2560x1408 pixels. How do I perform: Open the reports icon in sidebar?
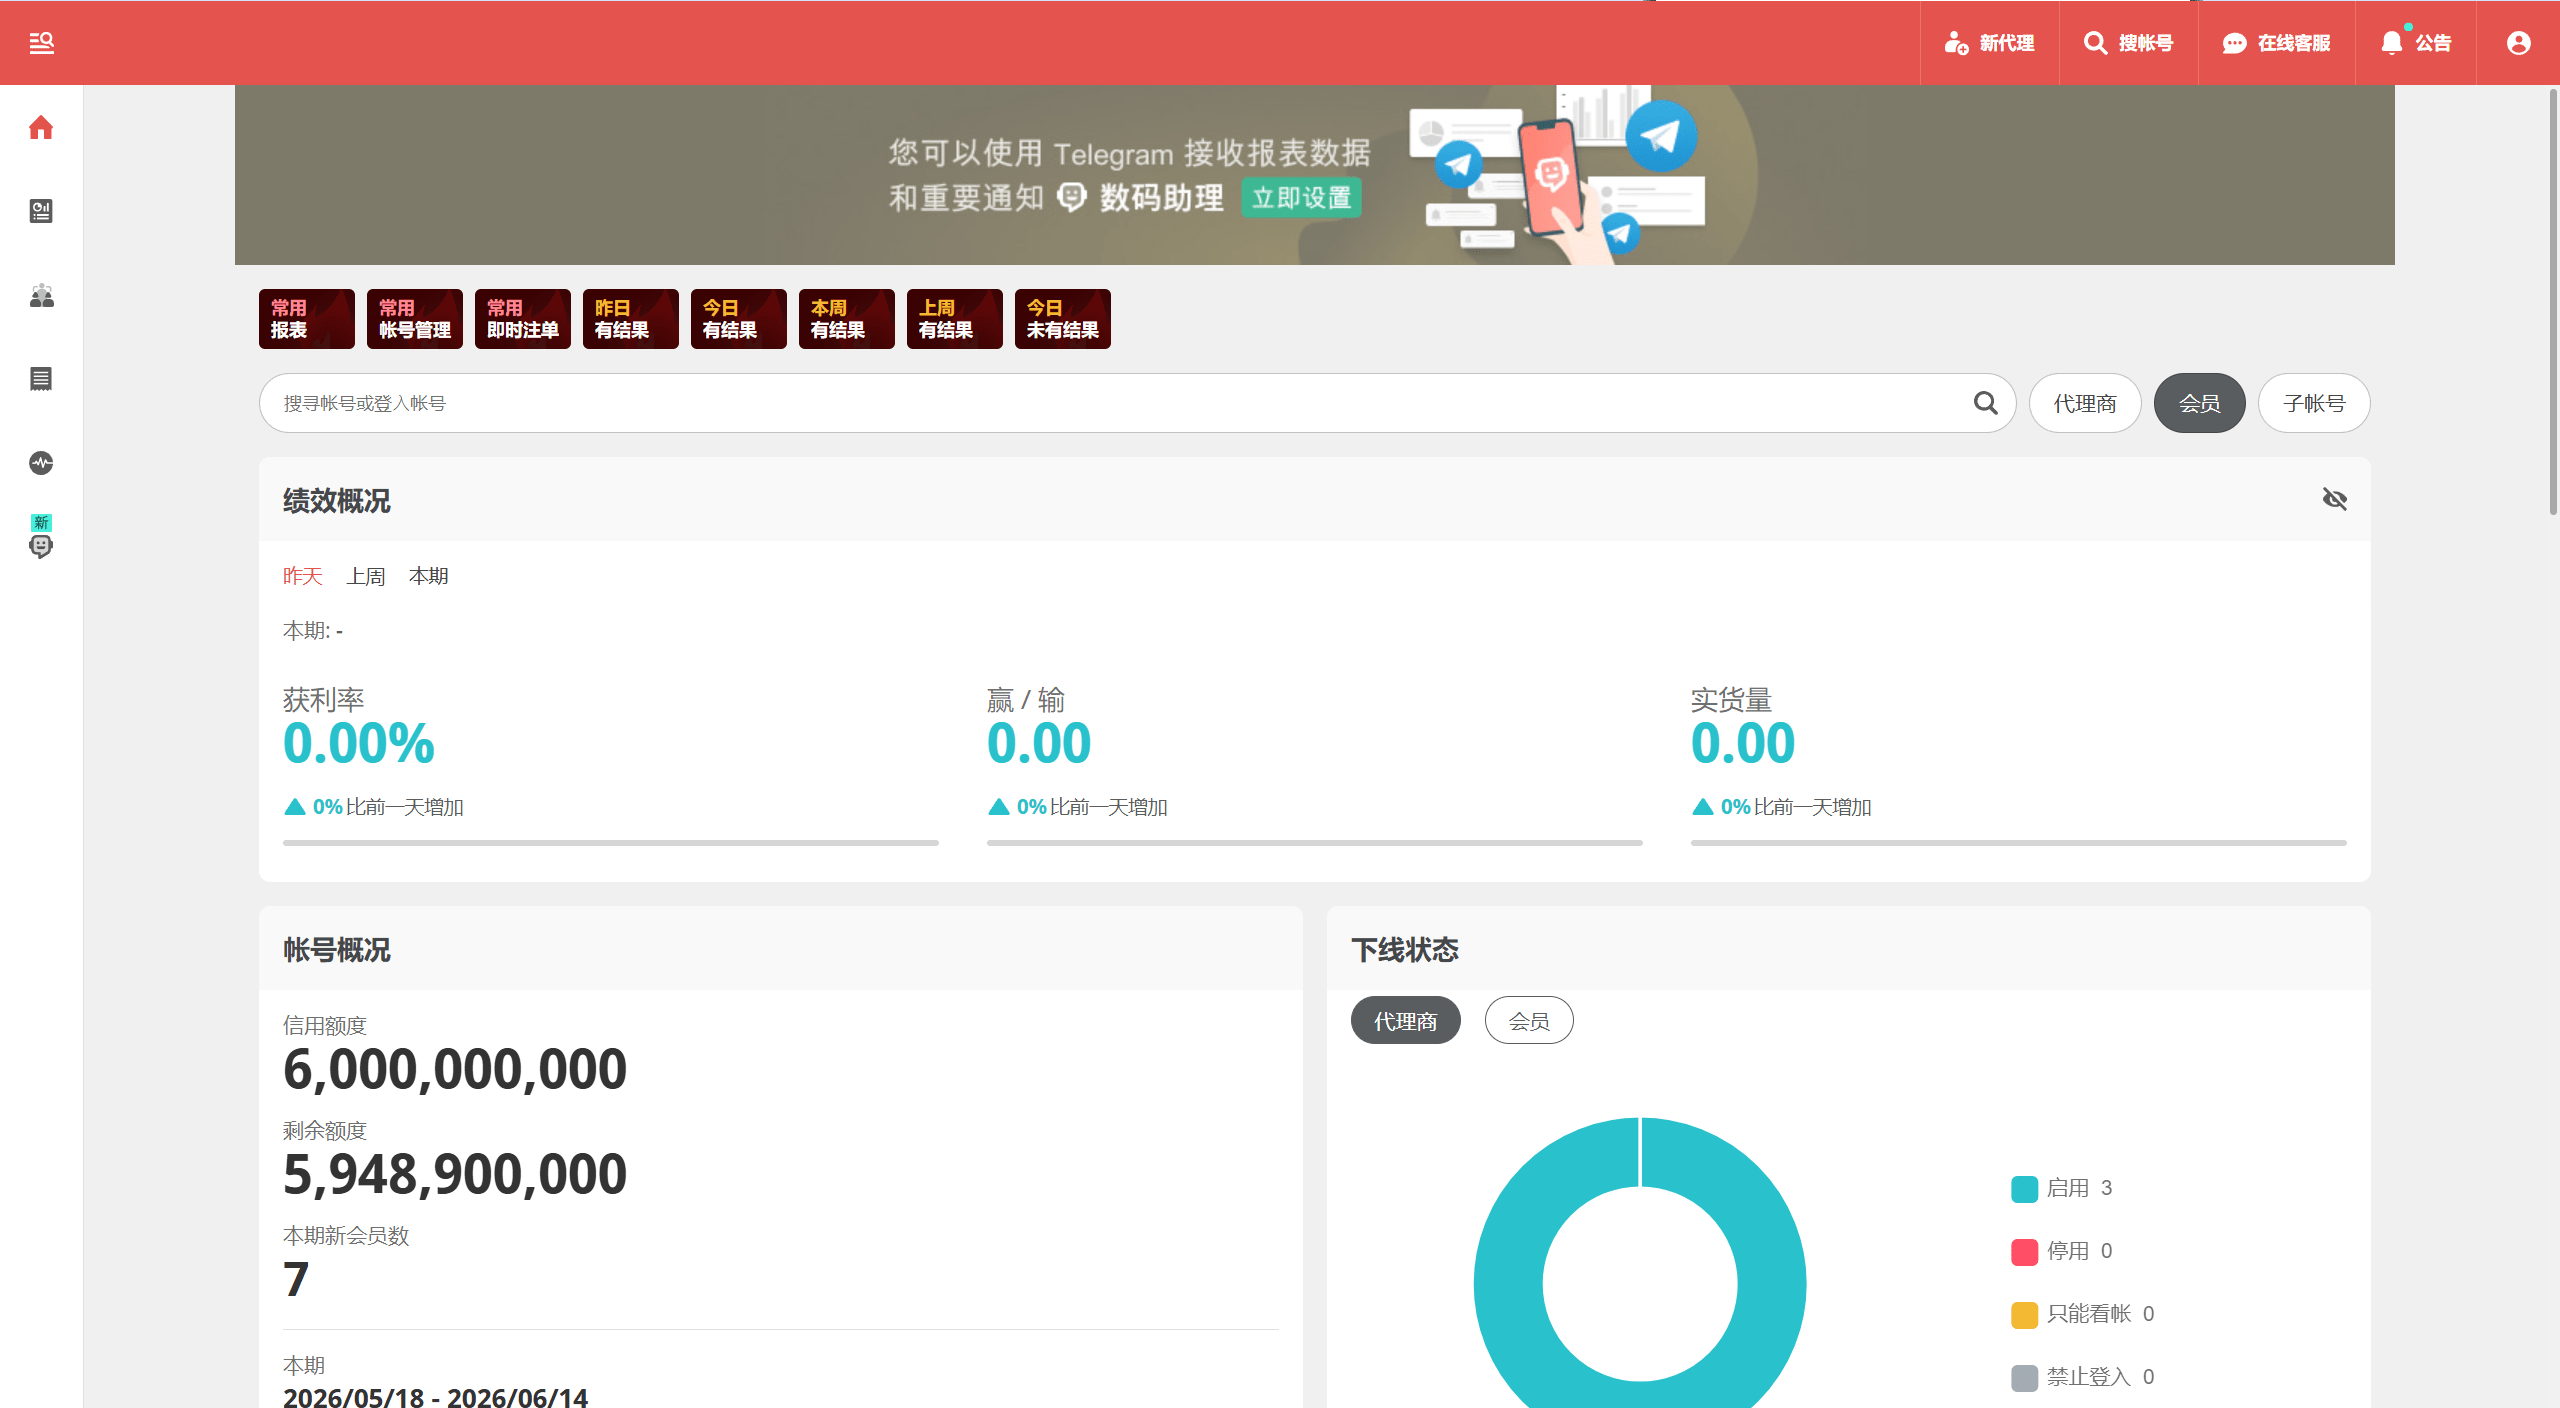[x=41, y=211]
